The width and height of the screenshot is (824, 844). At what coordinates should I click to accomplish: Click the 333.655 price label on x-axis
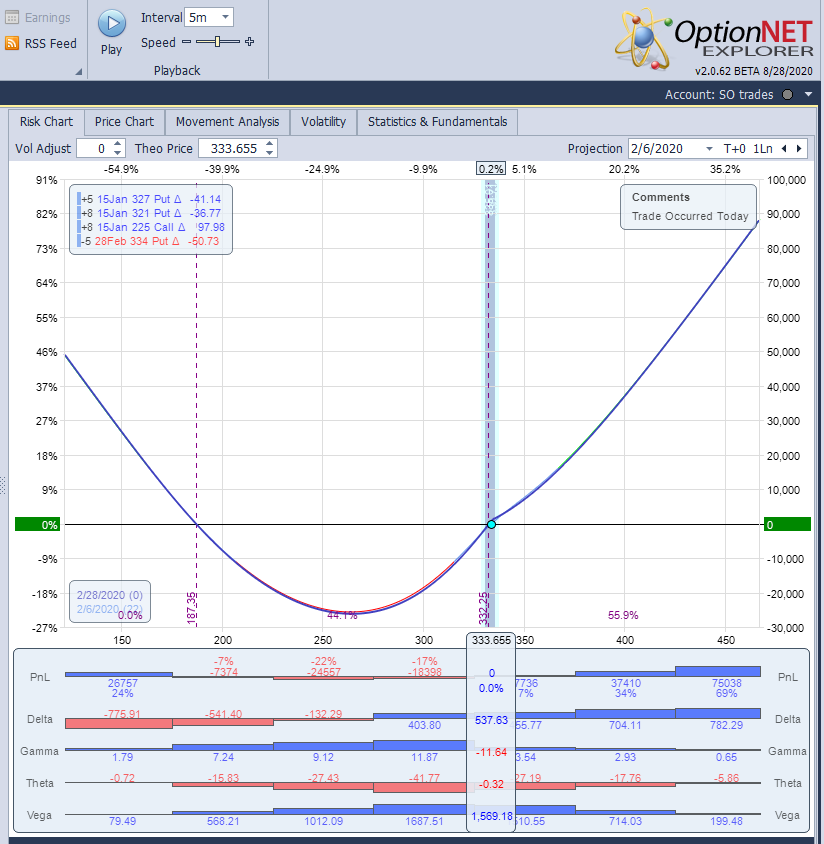(491, 640)
